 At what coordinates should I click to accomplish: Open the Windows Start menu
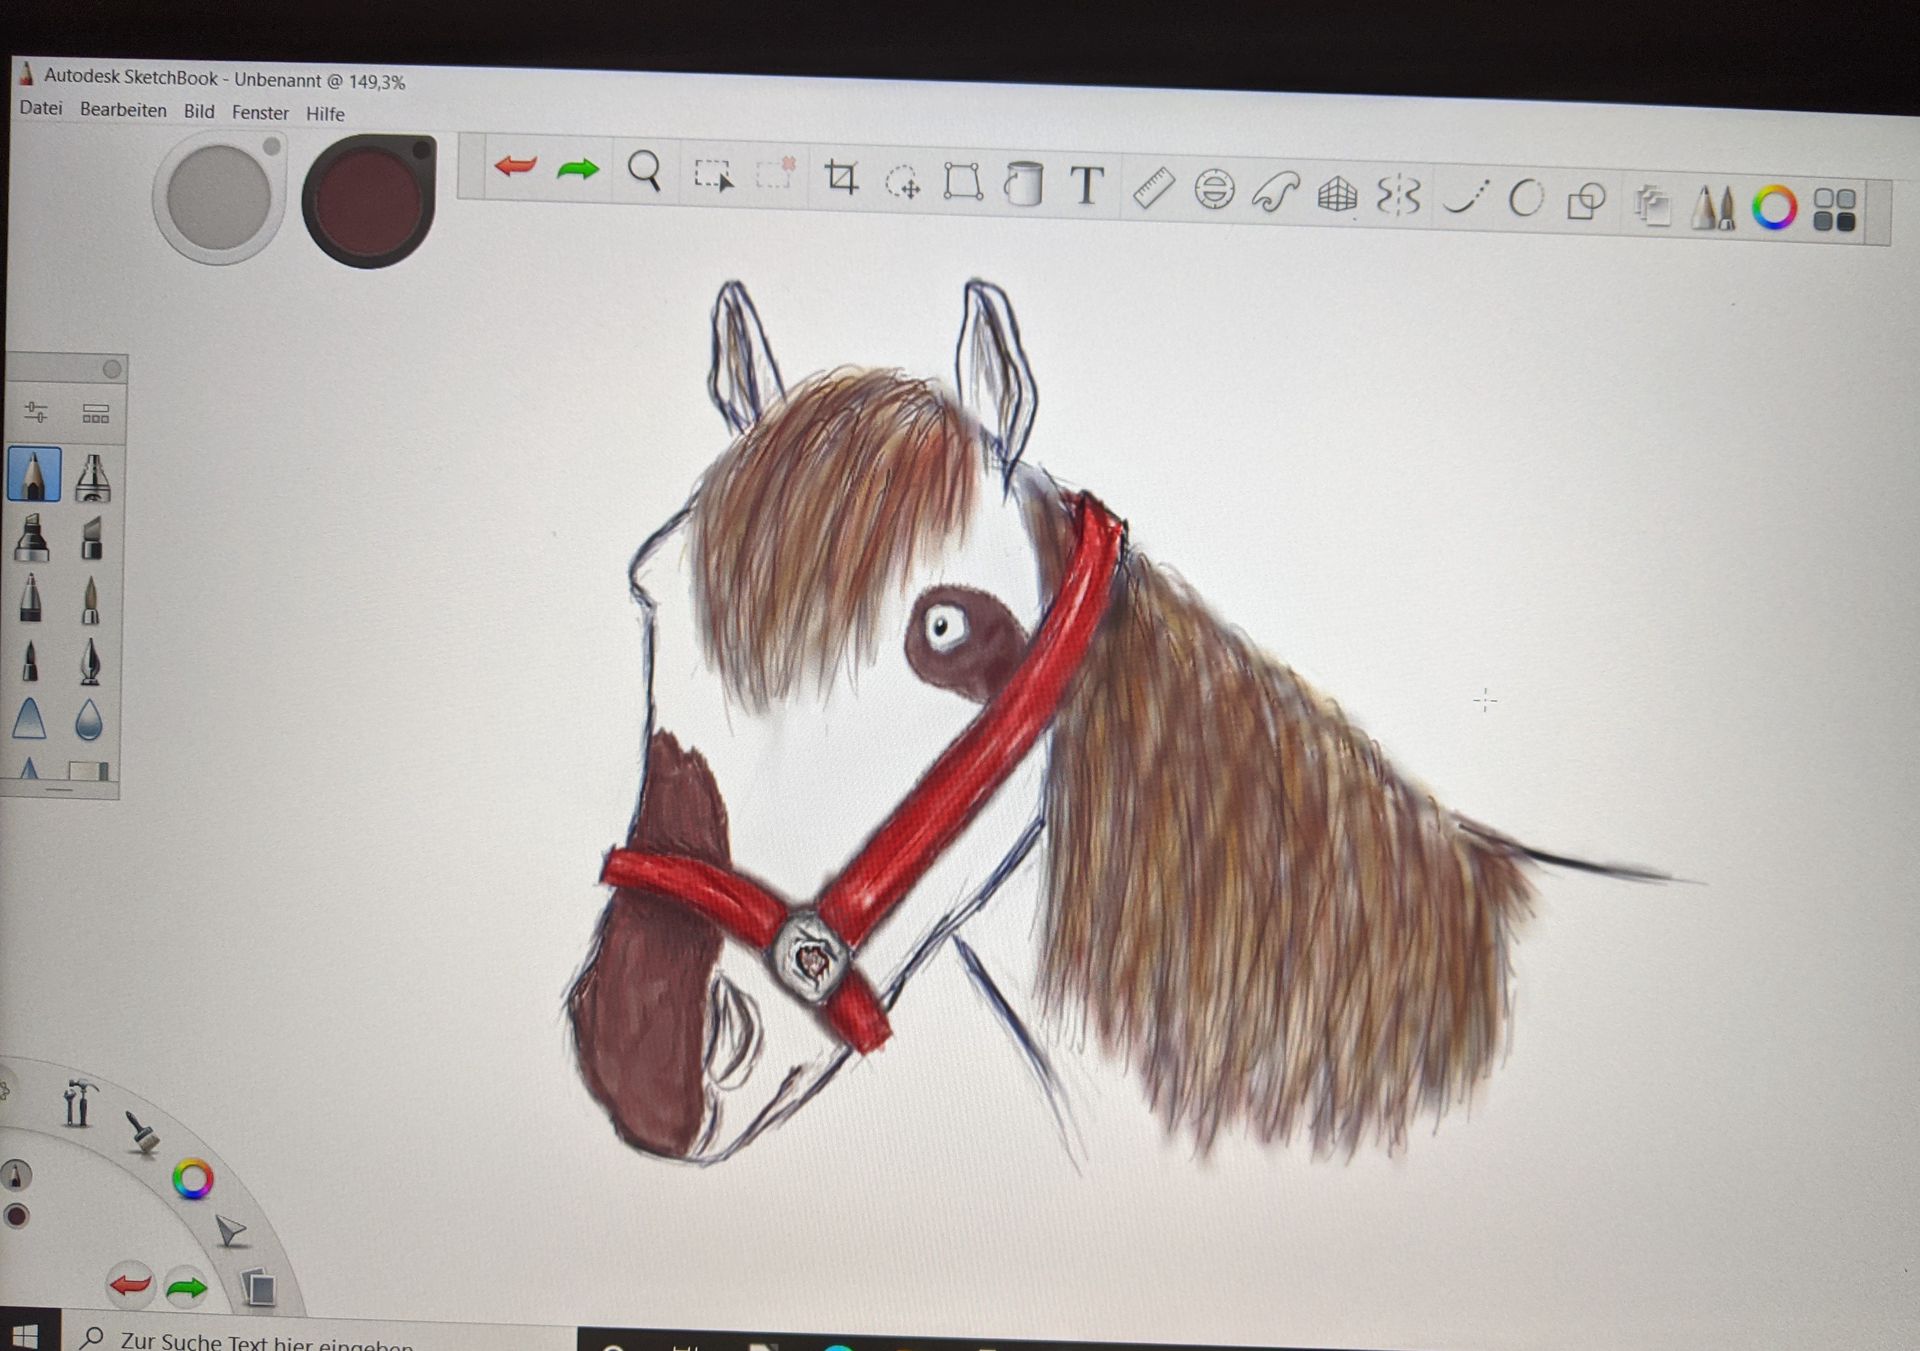(x=25, y=1337)
